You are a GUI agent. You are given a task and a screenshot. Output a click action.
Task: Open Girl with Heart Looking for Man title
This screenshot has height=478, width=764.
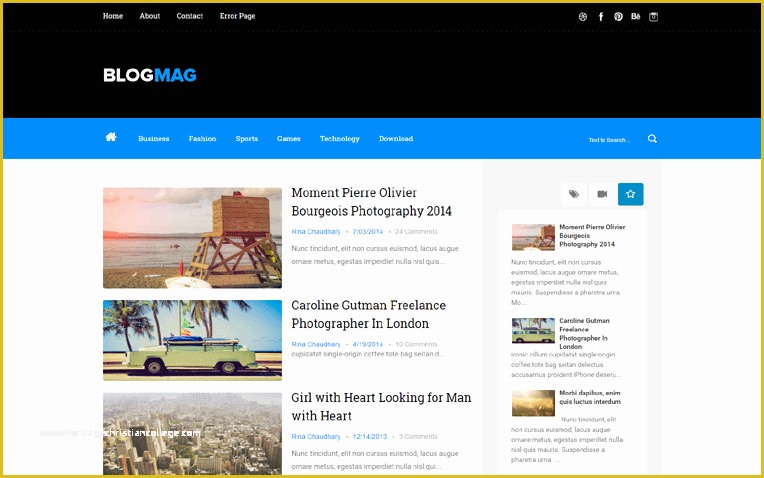point(381,406)
